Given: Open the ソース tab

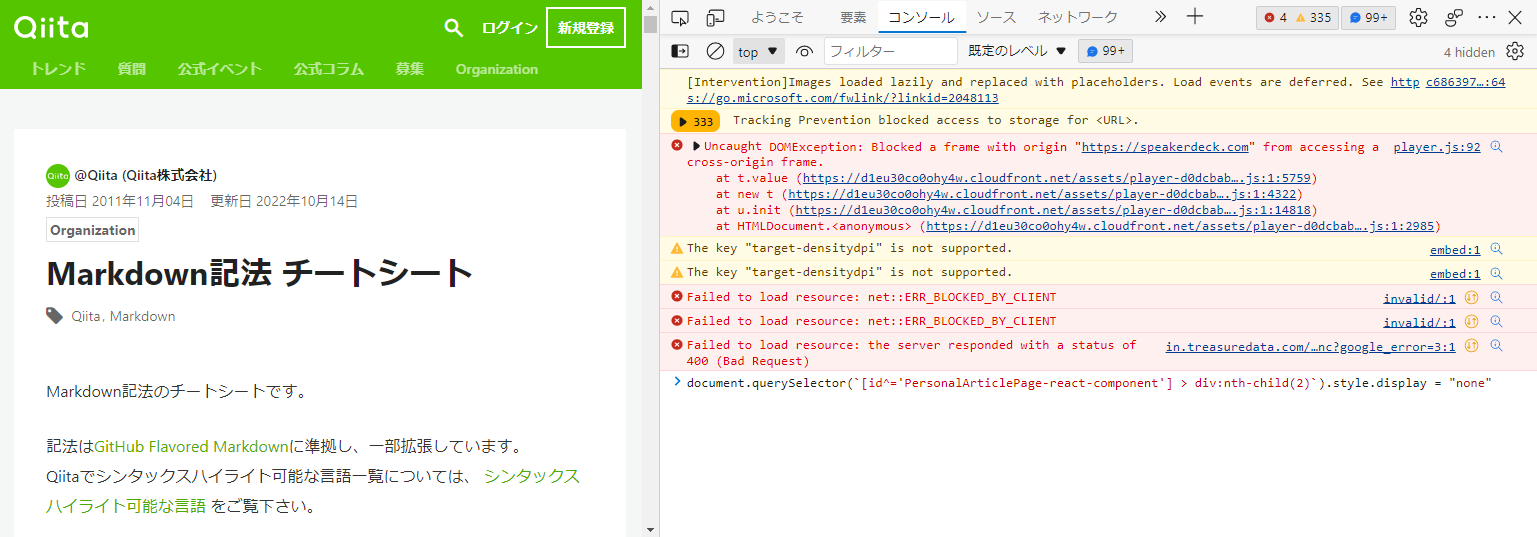Looking at the screenshot, I should tap(996, 17).
